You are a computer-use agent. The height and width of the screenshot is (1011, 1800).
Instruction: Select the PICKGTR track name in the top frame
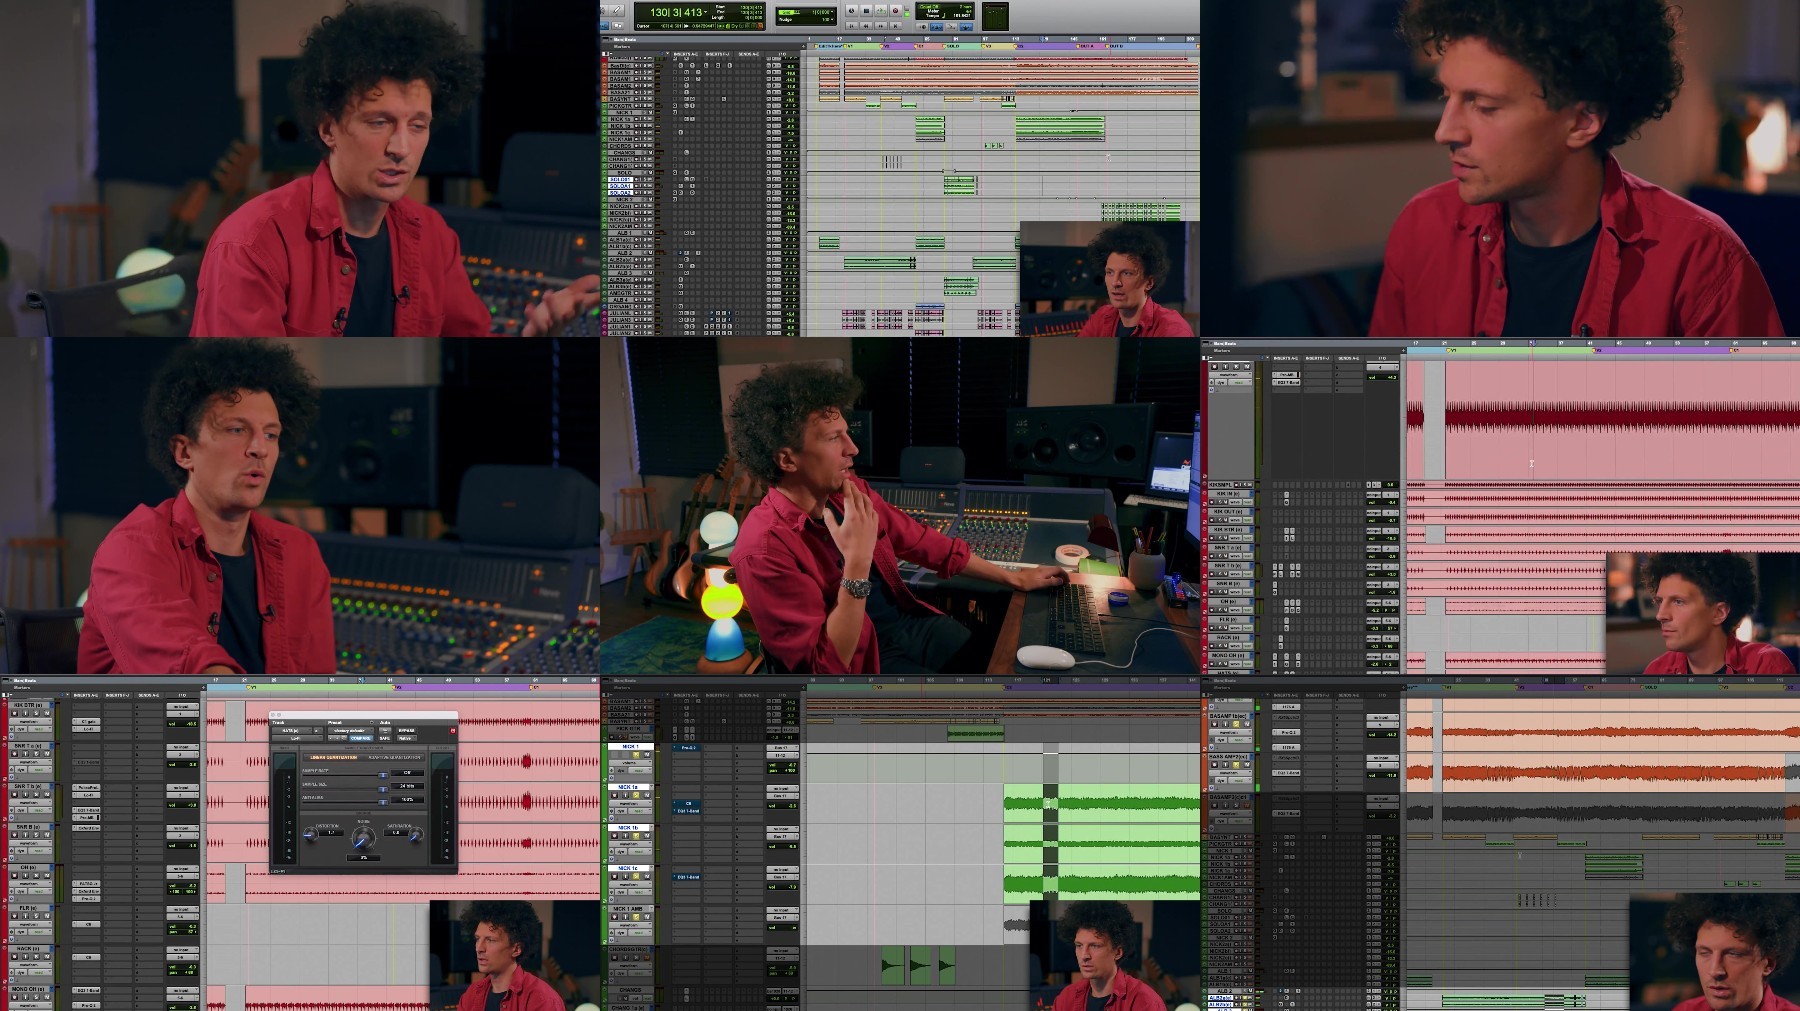click(x=620, y=106)
